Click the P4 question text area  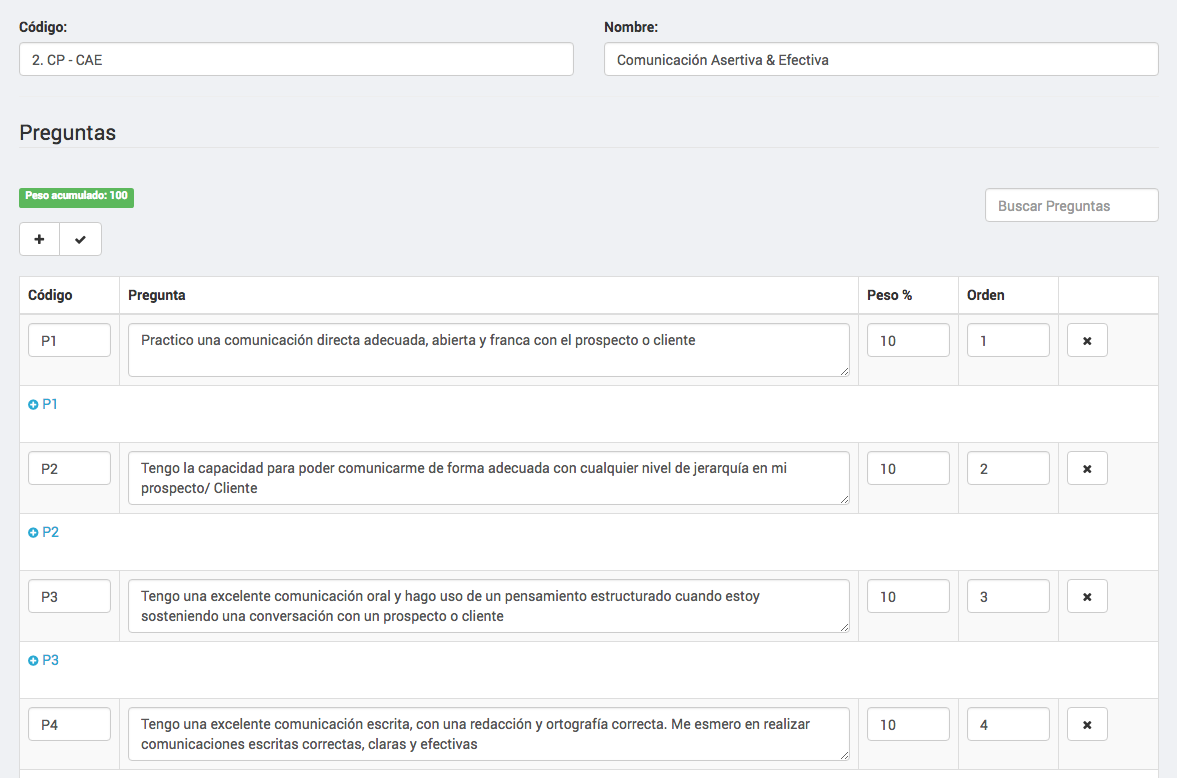point(489,734)
